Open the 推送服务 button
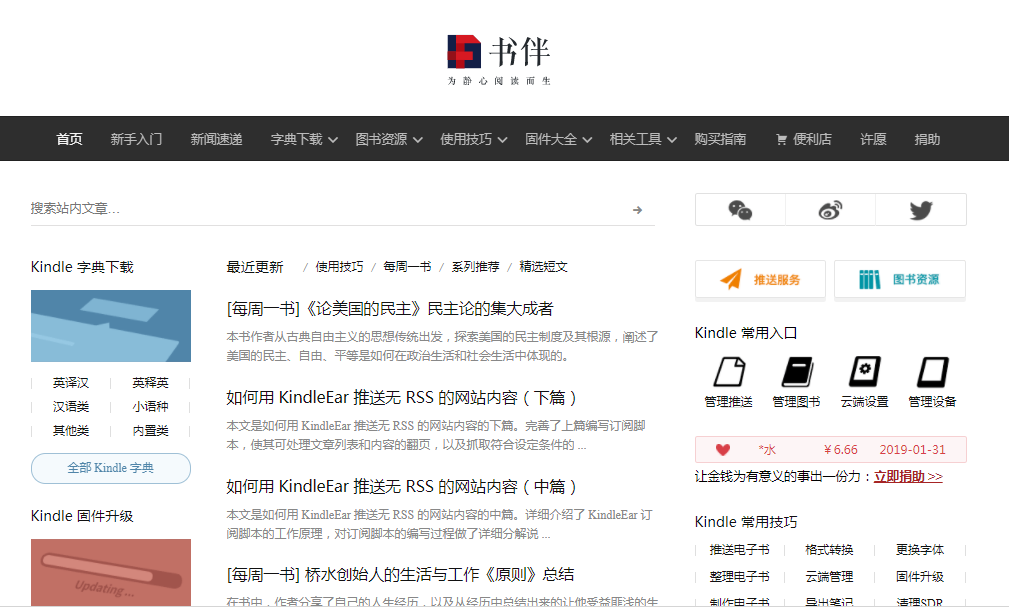 point(760,279)
